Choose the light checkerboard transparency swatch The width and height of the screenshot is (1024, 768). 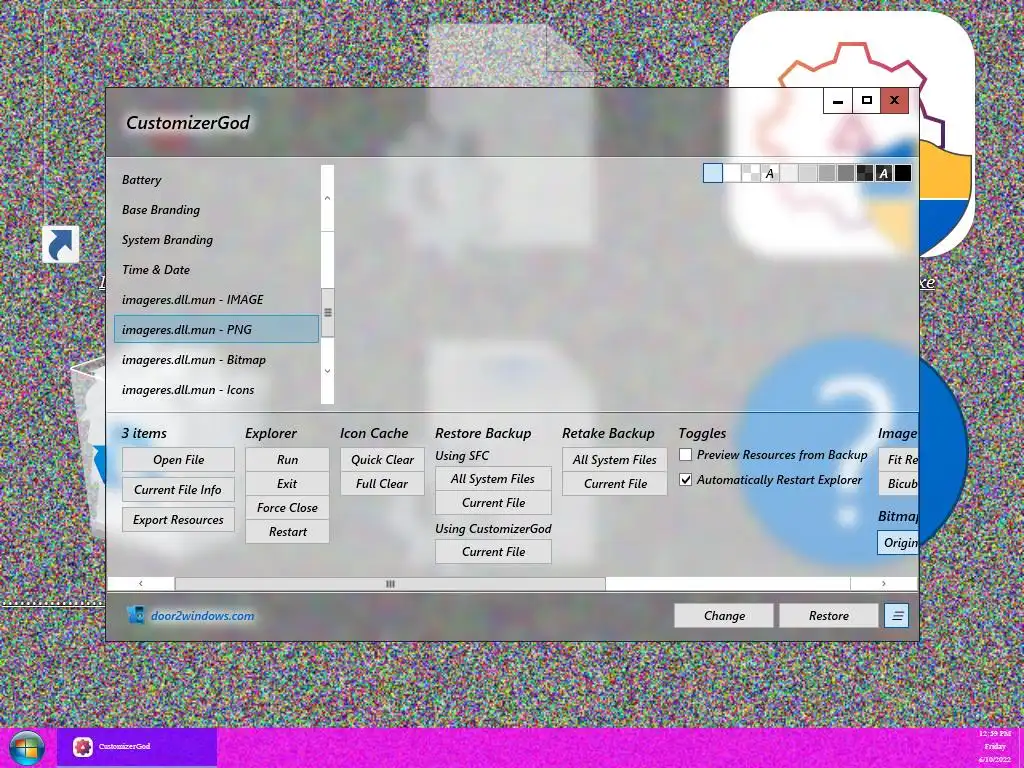click(751, 173)
